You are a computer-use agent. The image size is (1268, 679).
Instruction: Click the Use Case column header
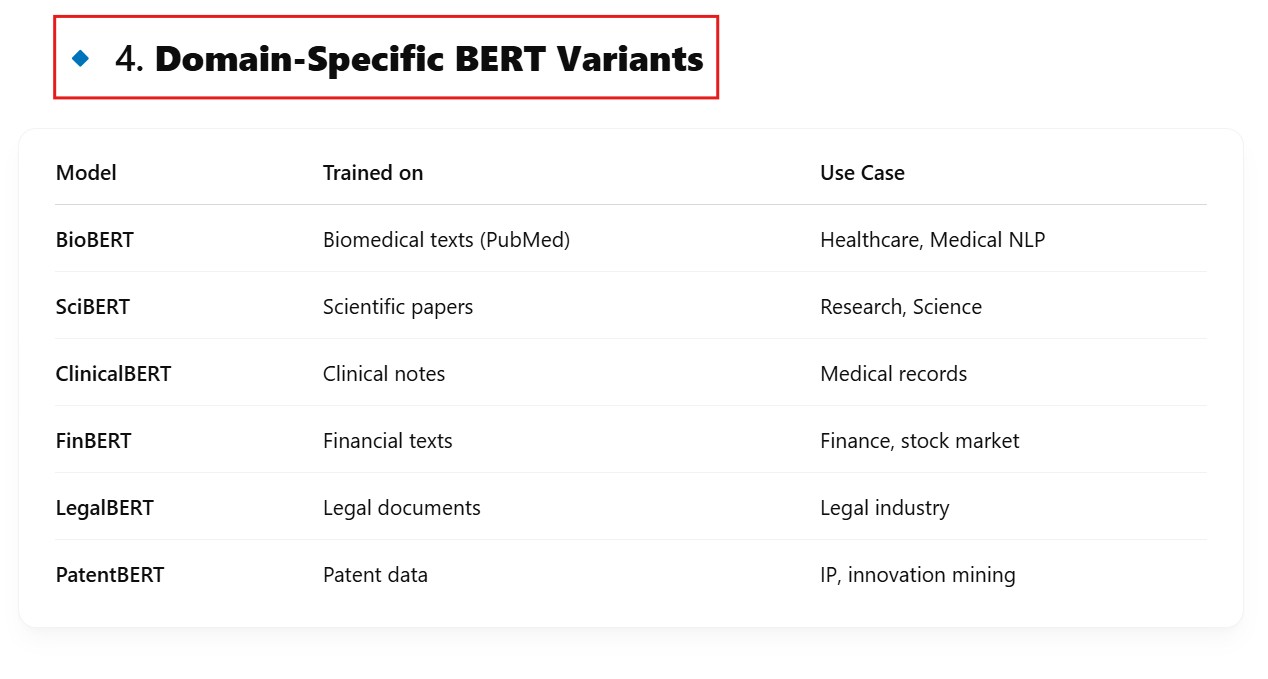point(862,173)
